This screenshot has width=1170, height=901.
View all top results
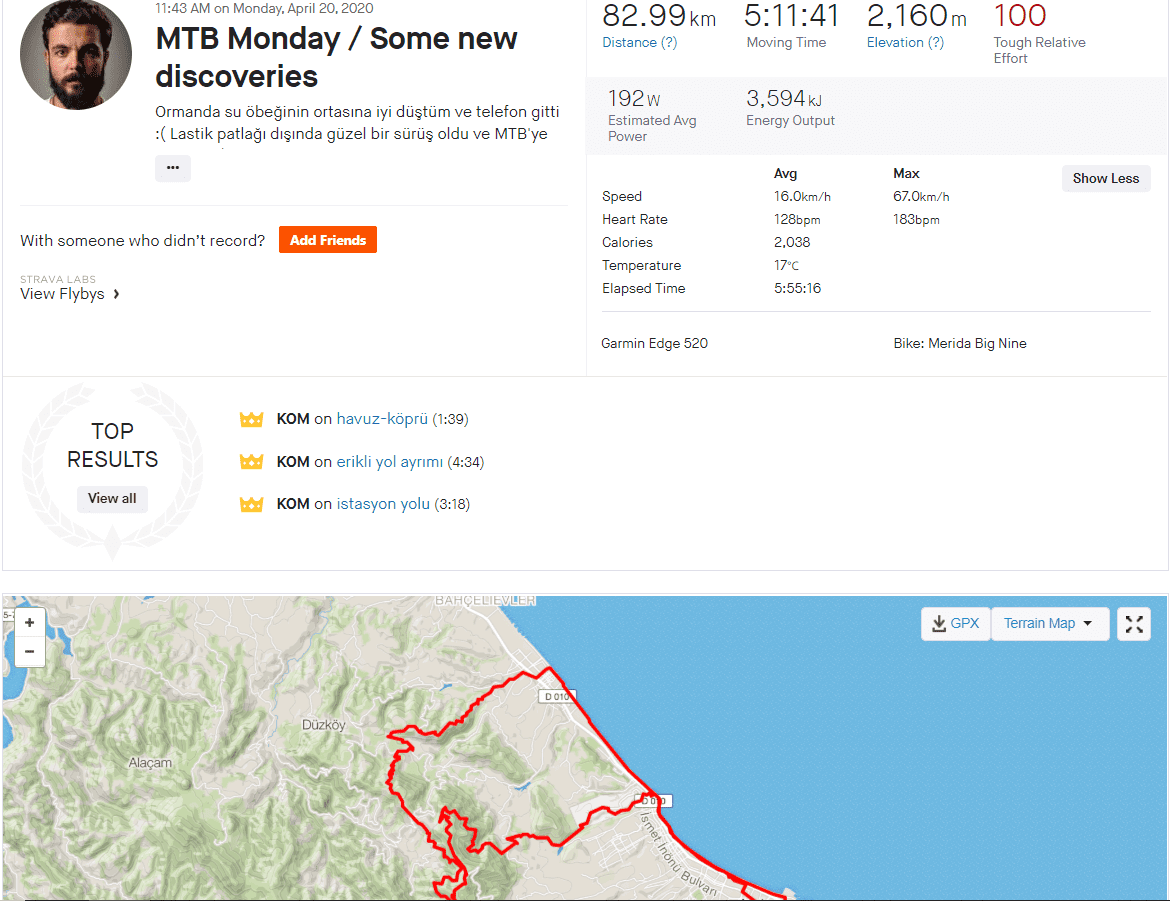(x=112, y=498)
